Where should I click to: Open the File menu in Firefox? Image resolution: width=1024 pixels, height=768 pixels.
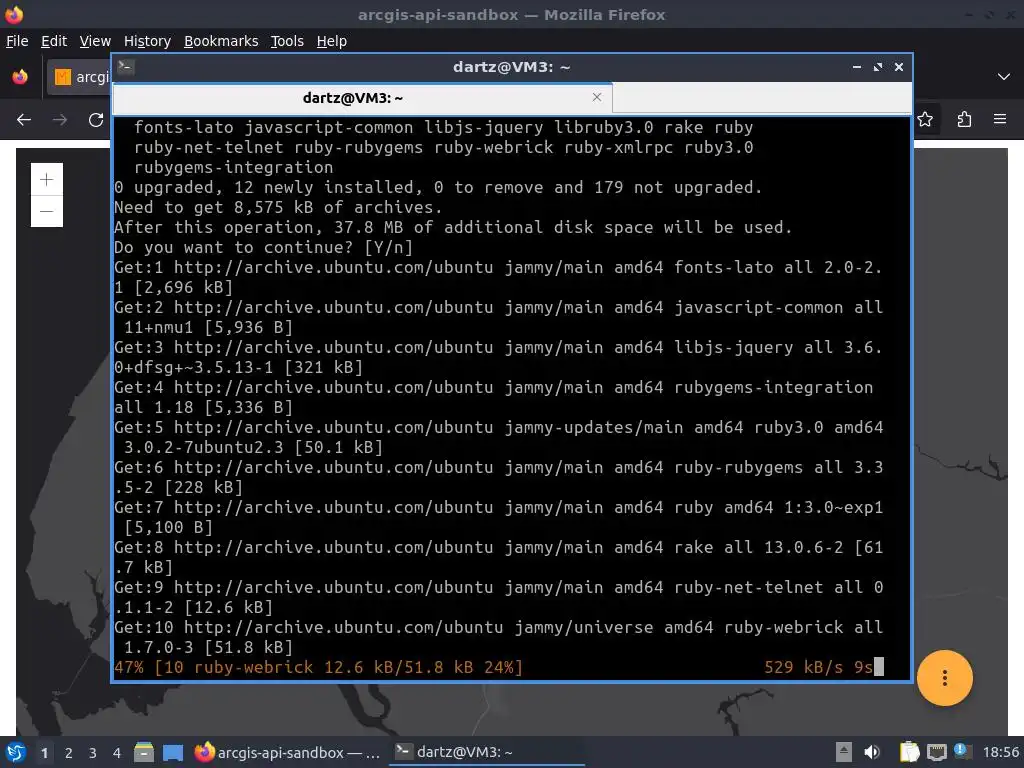(x=17, y=41)
